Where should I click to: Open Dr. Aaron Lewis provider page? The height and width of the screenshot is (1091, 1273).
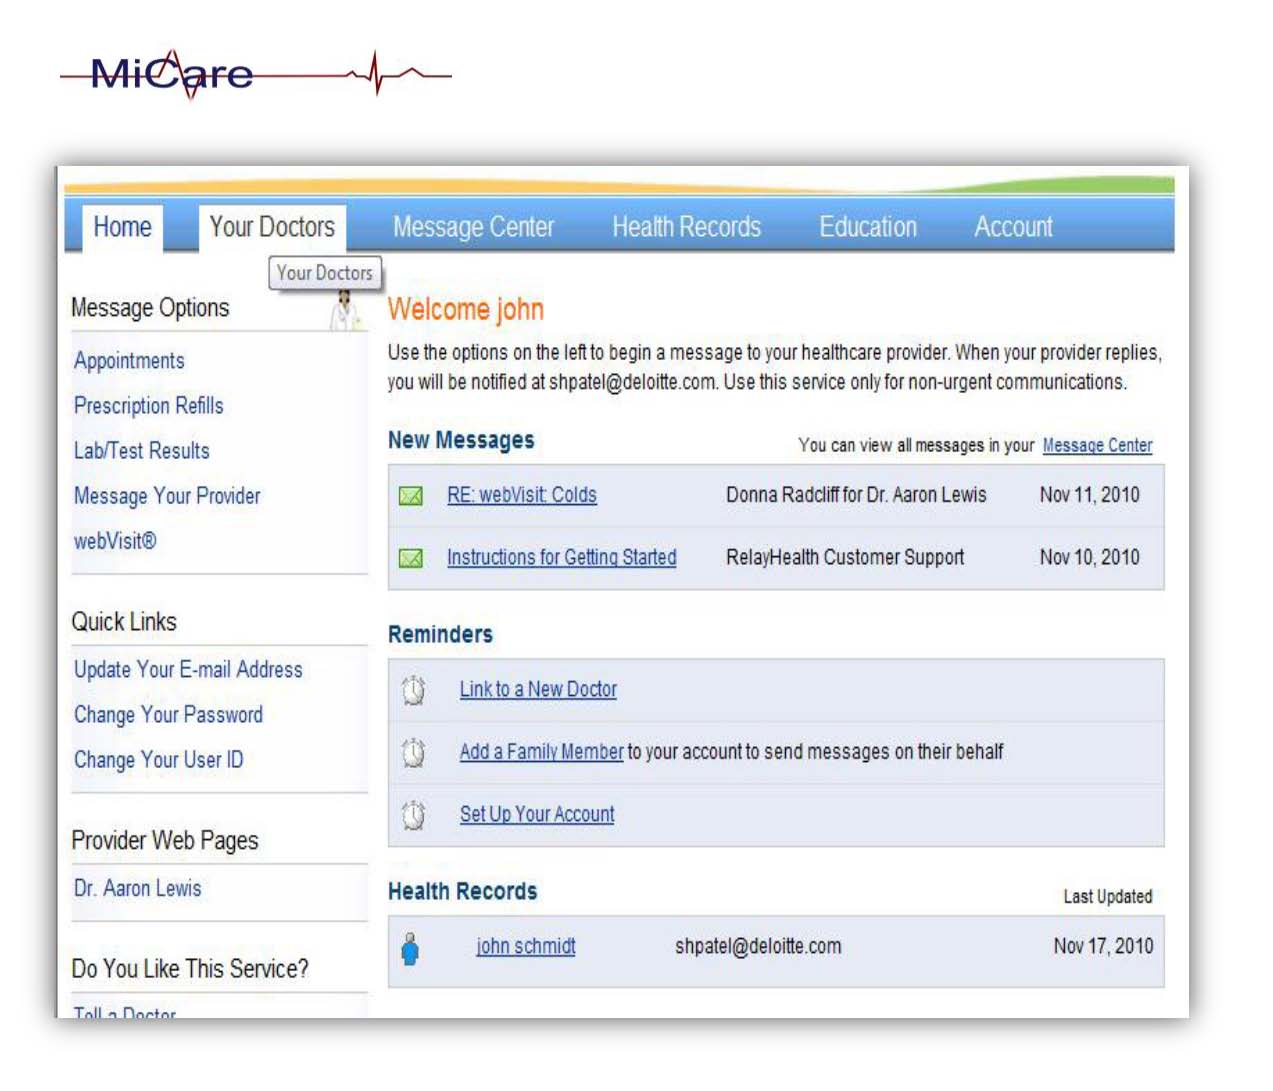(137, 888)
